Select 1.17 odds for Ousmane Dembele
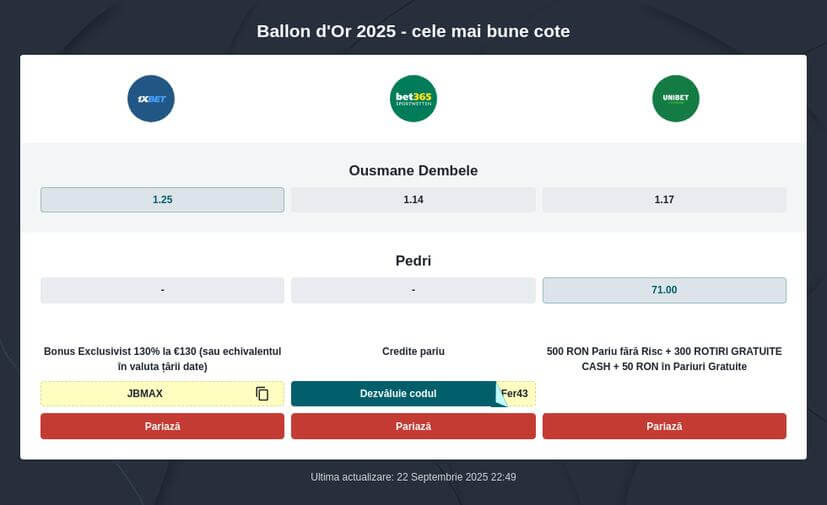 coord(664,200)
